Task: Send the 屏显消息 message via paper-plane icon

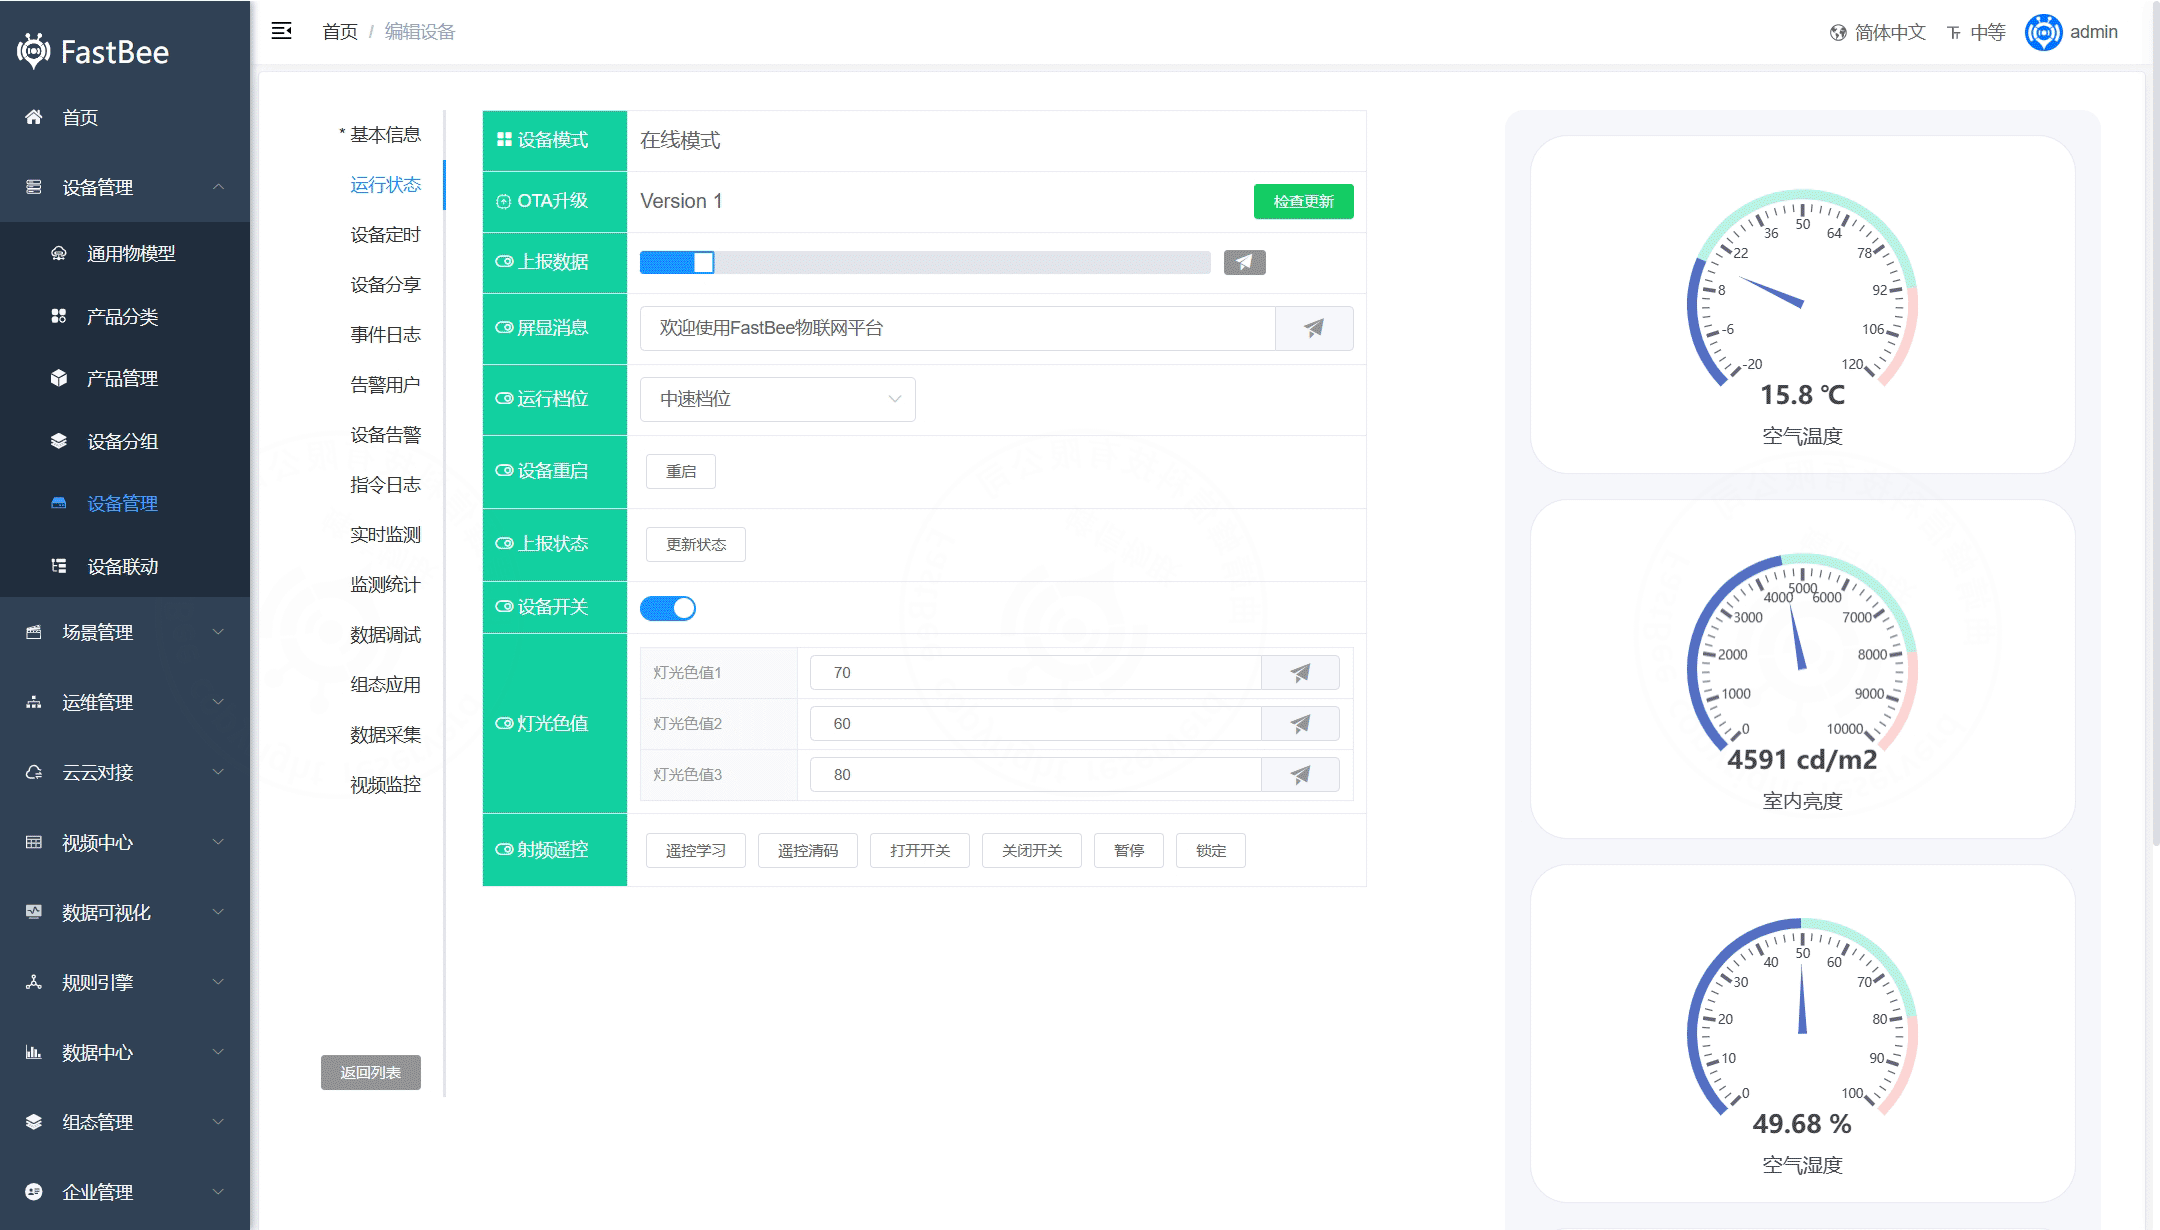Action: point(1314,328)
